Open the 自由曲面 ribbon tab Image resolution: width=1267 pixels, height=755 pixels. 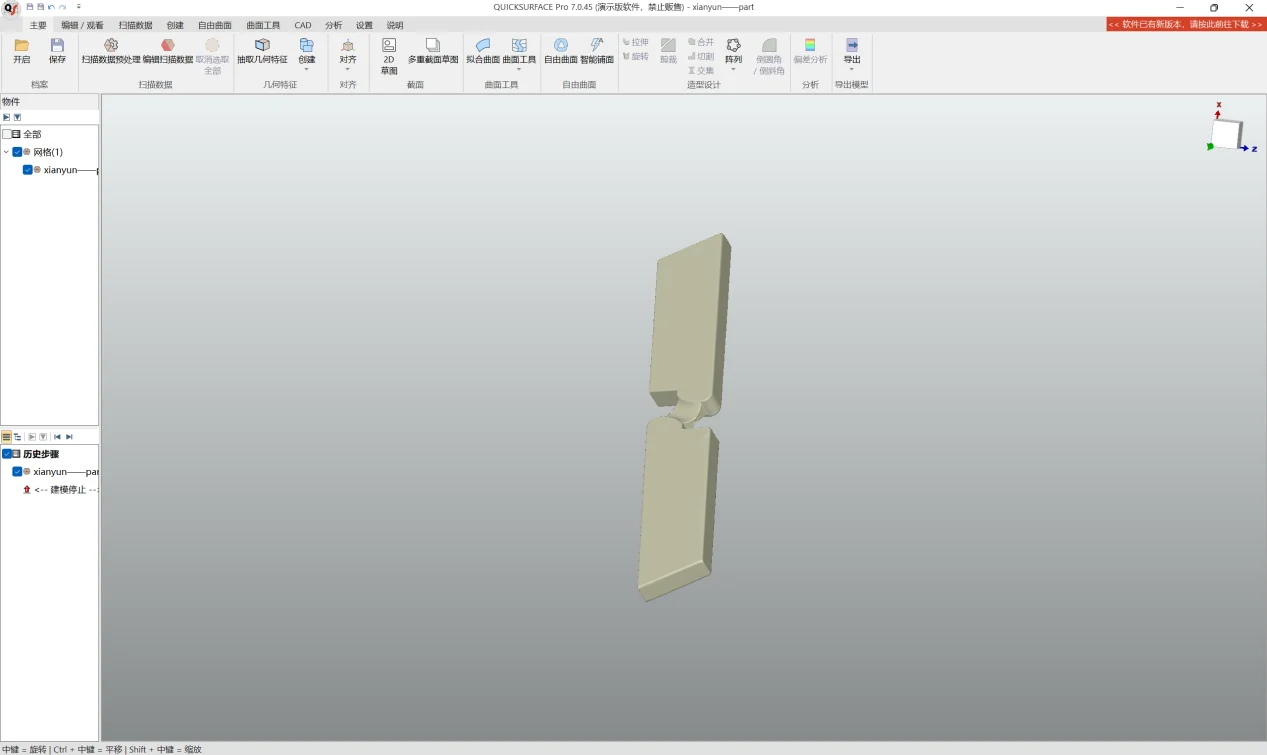pyautogui.click(x=214, y=25)
